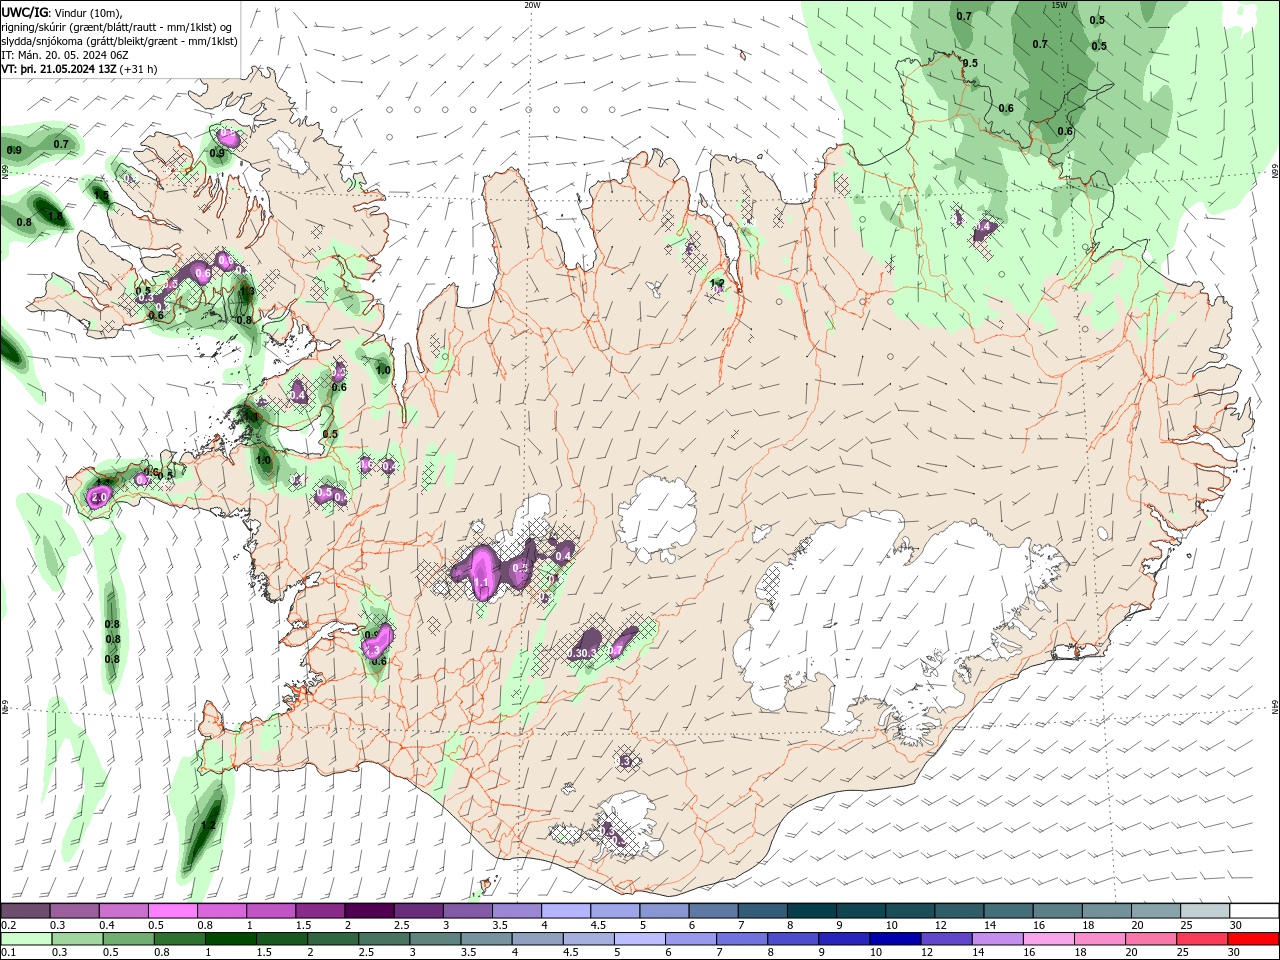Click the '0.2' legend label

[x=8, y=925]
